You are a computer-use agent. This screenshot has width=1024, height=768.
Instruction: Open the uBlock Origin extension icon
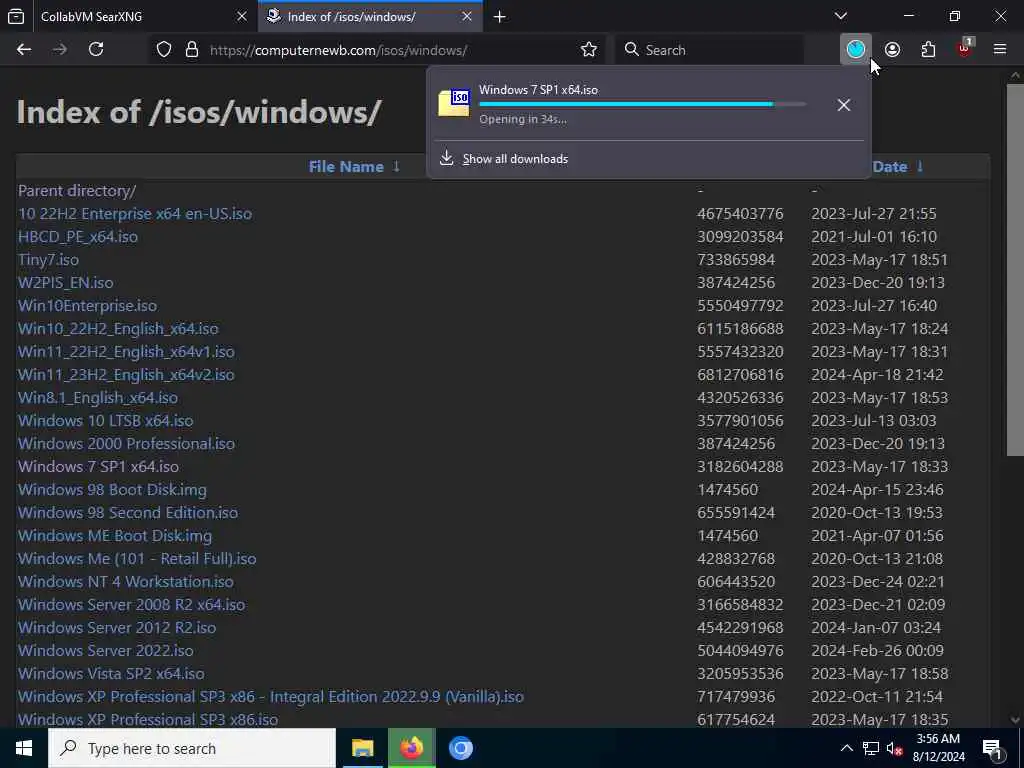[x=965, y=49]
